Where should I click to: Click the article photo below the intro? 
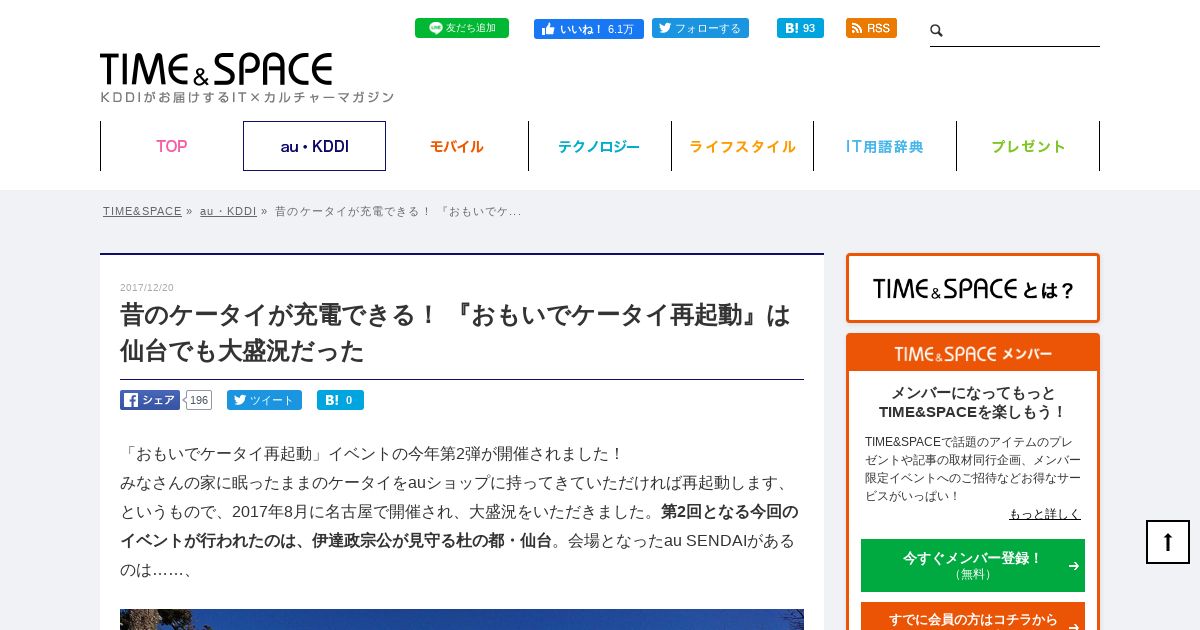[x=462, y=619]
